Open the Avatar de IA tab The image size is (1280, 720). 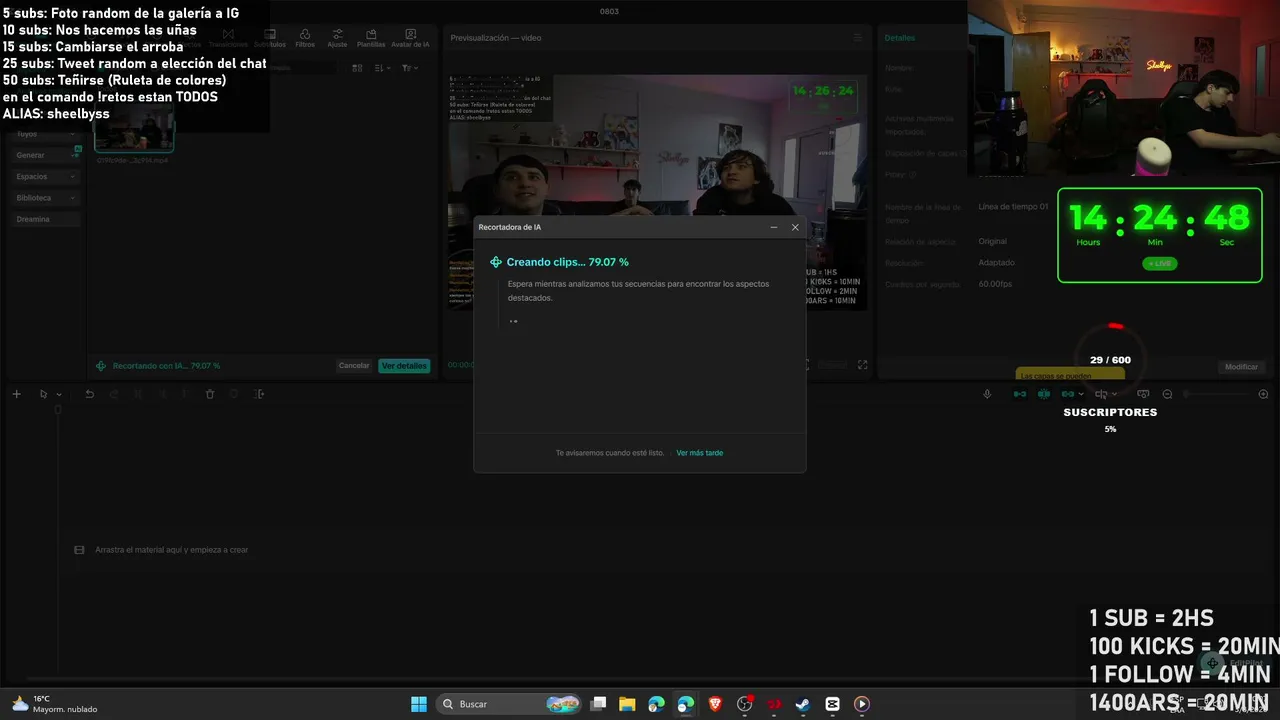410,38
